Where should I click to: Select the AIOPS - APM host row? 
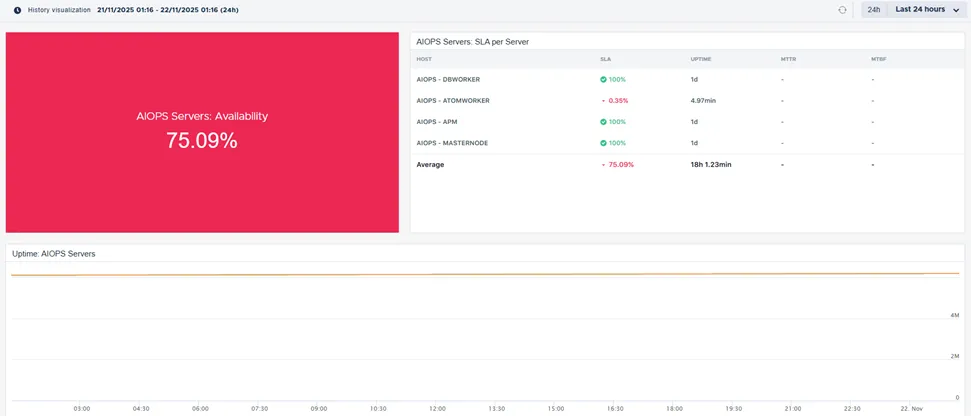pyautogui.click(x=687, y=122)
